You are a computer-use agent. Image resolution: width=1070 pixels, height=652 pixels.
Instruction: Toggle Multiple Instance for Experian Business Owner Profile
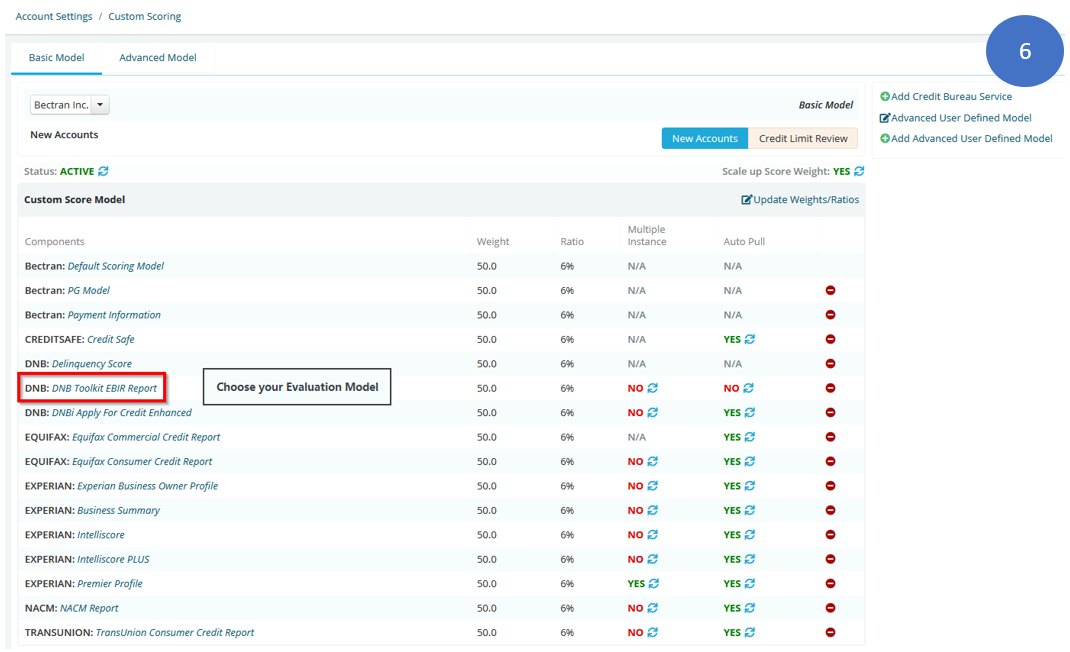652,486
